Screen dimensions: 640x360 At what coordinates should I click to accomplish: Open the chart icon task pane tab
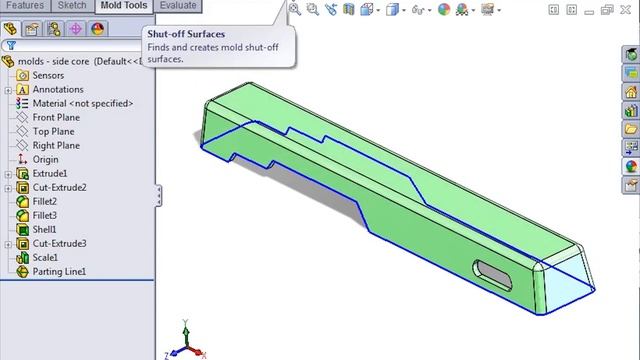[631, 111]
